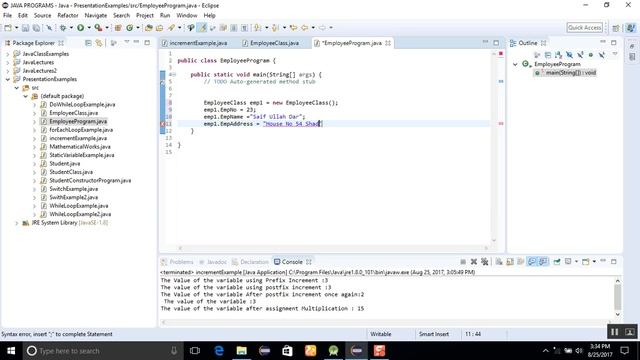The image size is (640, 360).
Task: Click the New Java Package icon
Action: (x=118, y=28)
